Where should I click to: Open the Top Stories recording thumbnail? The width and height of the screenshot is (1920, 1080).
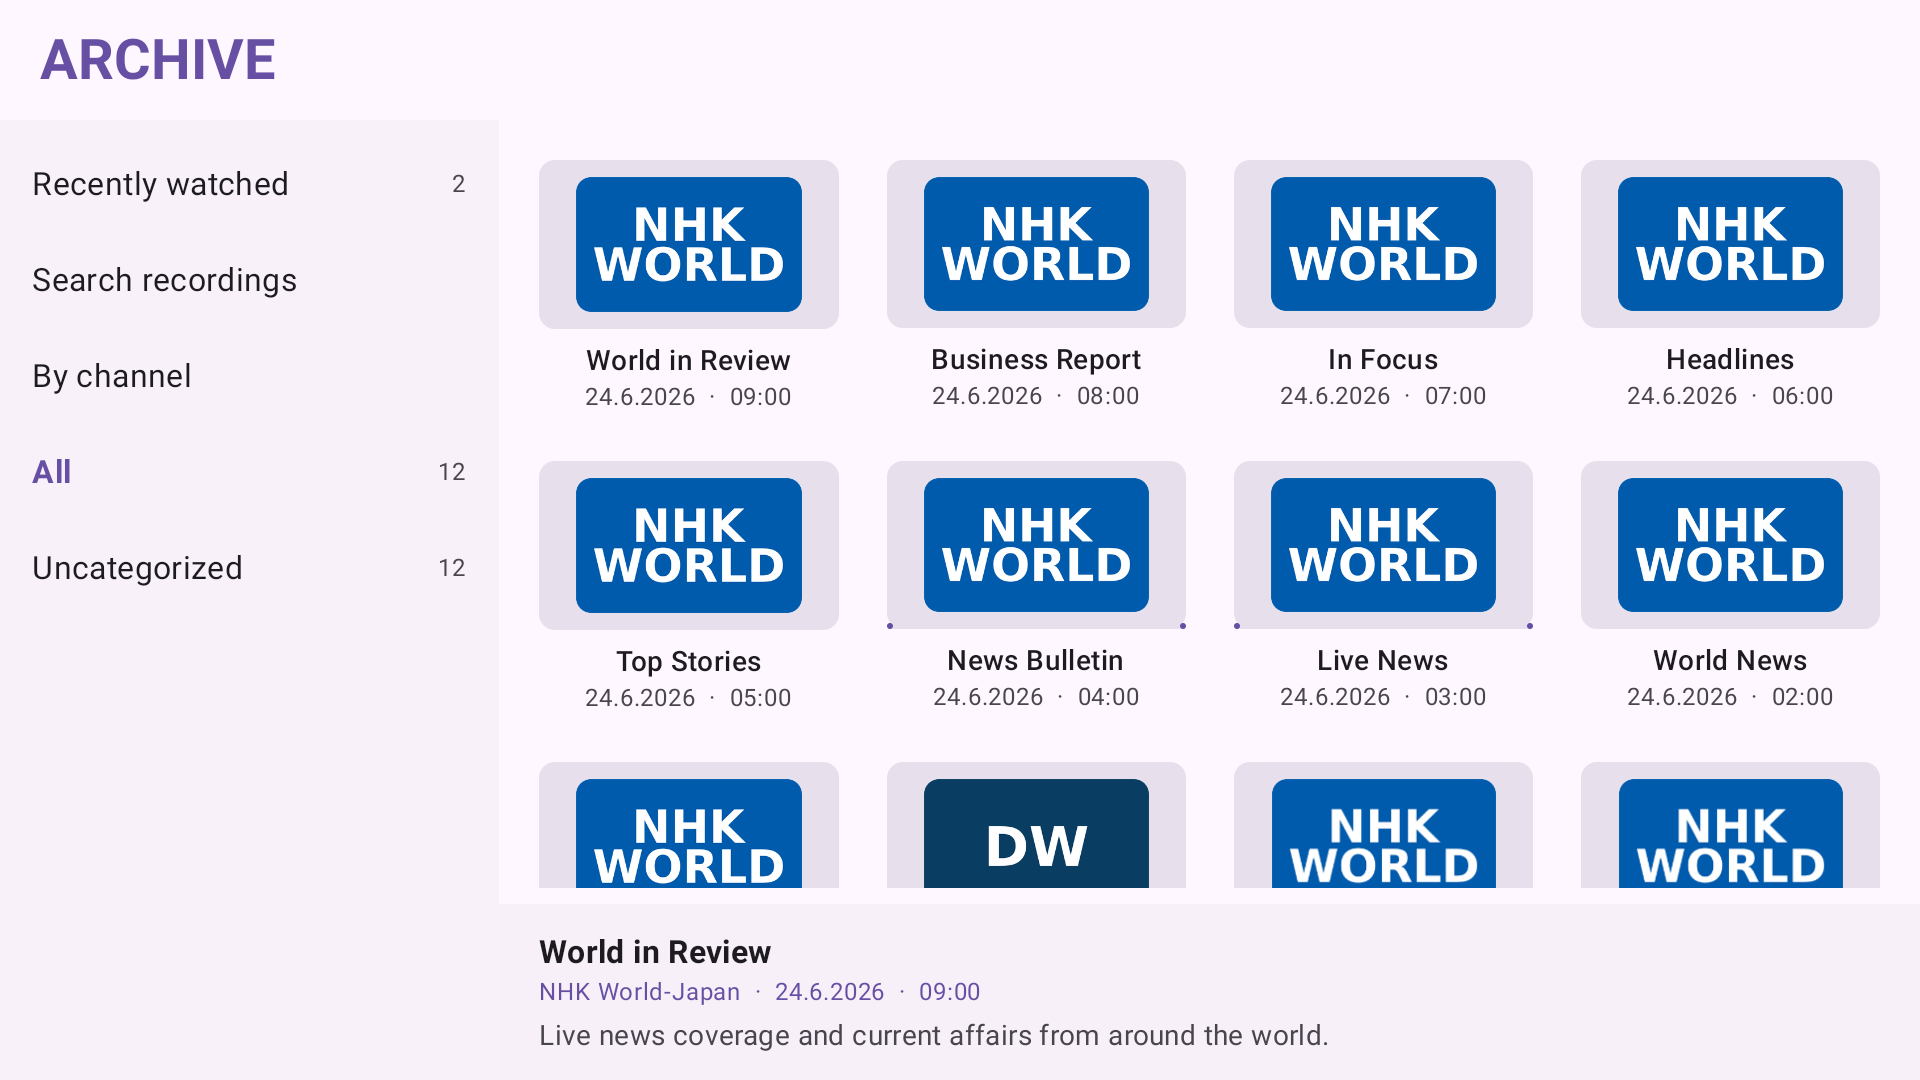click(x=689, y=545)
